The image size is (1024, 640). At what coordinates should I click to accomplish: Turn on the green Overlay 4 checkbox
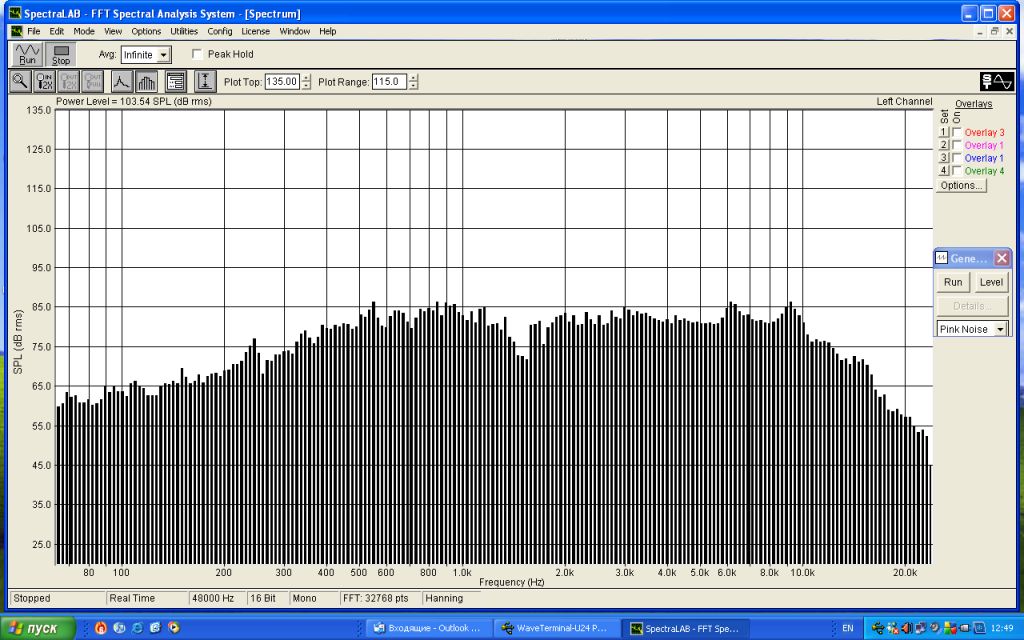(x=957, y=171)
